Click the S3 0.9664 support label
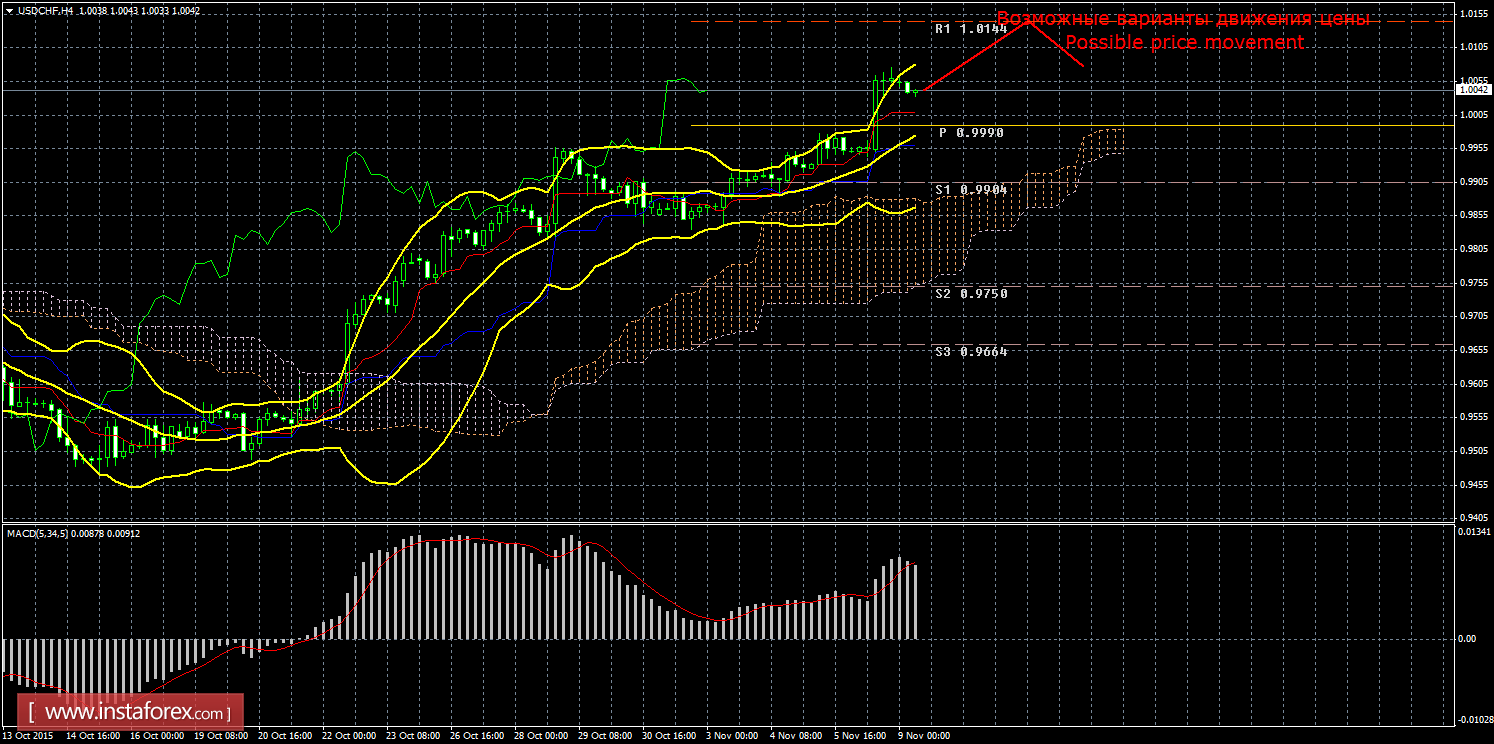The height and width of the screenshot is (744, 1494). tap(971, 351)
